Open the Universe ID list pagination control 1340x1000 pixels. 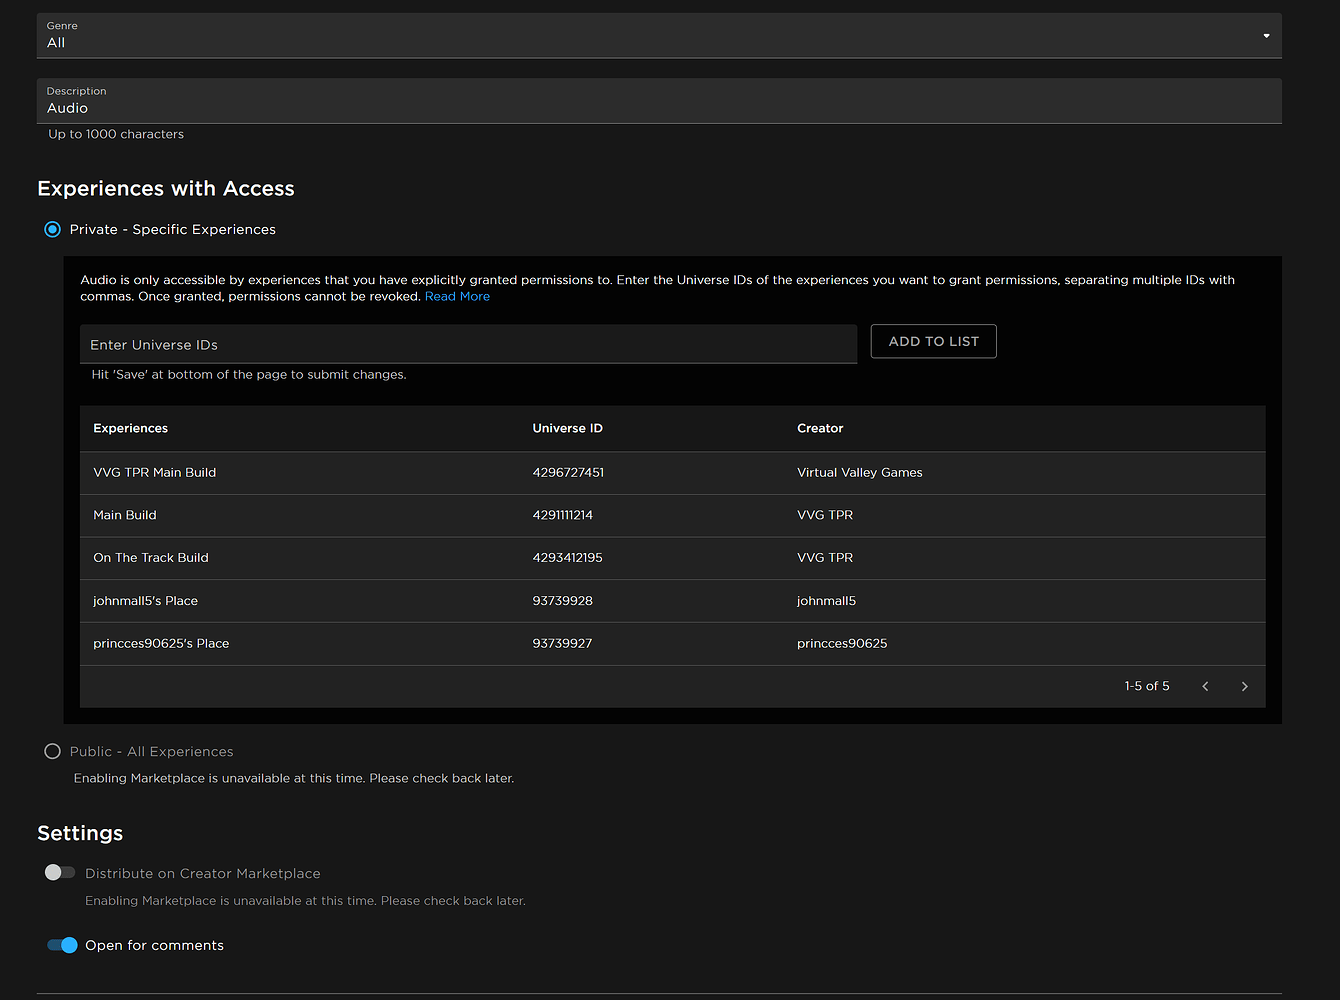[x=1146, y=686]
